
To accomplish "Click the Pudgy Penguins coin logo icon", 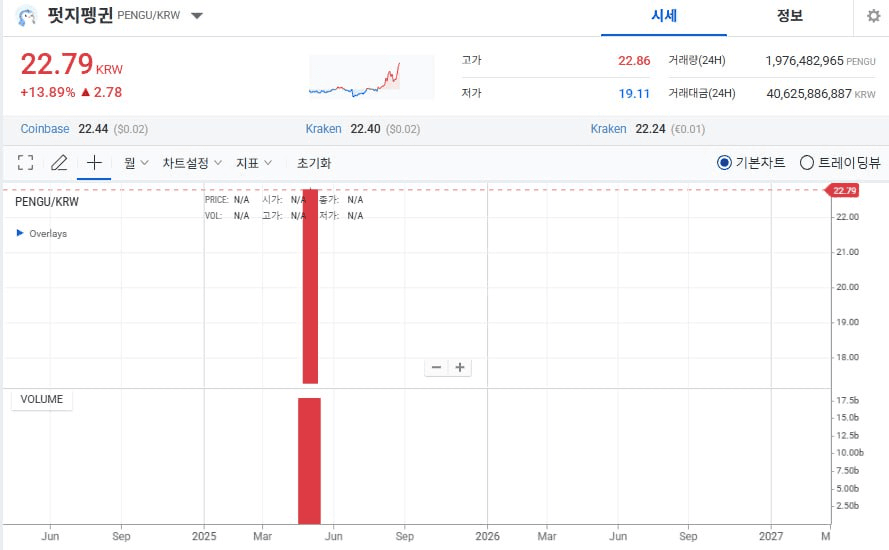I will (26, 16).
